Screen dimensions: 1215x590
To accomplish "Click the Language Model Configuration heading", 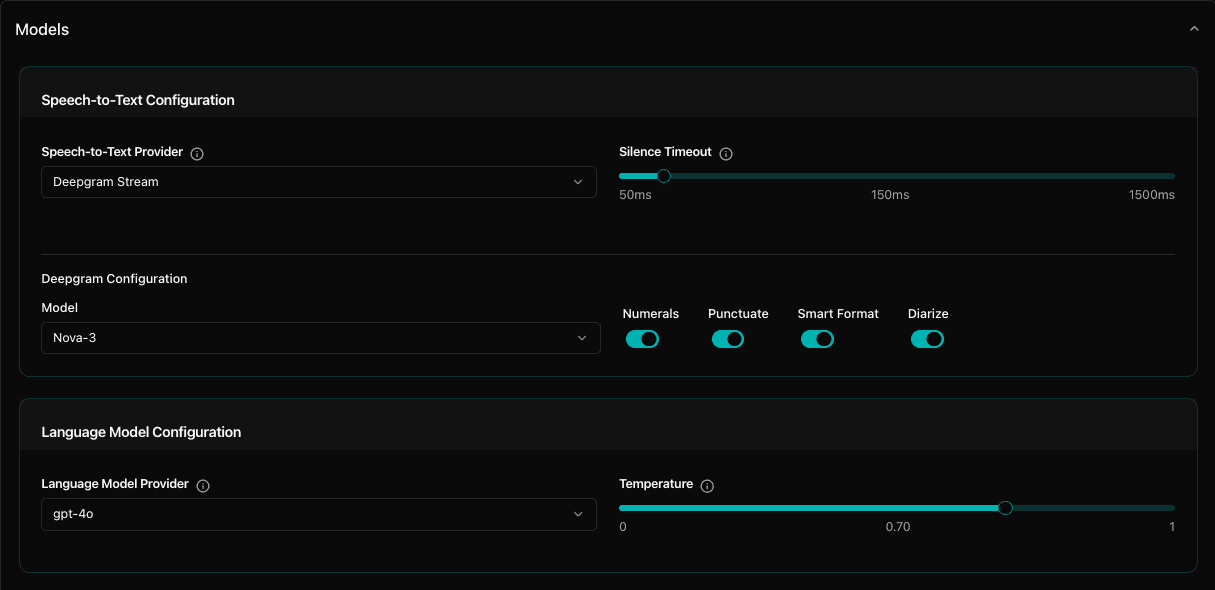I will (141, 432).
